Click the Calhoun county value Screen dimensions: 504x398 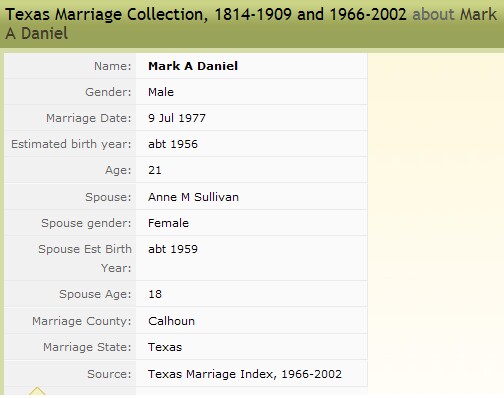(171, 321)
